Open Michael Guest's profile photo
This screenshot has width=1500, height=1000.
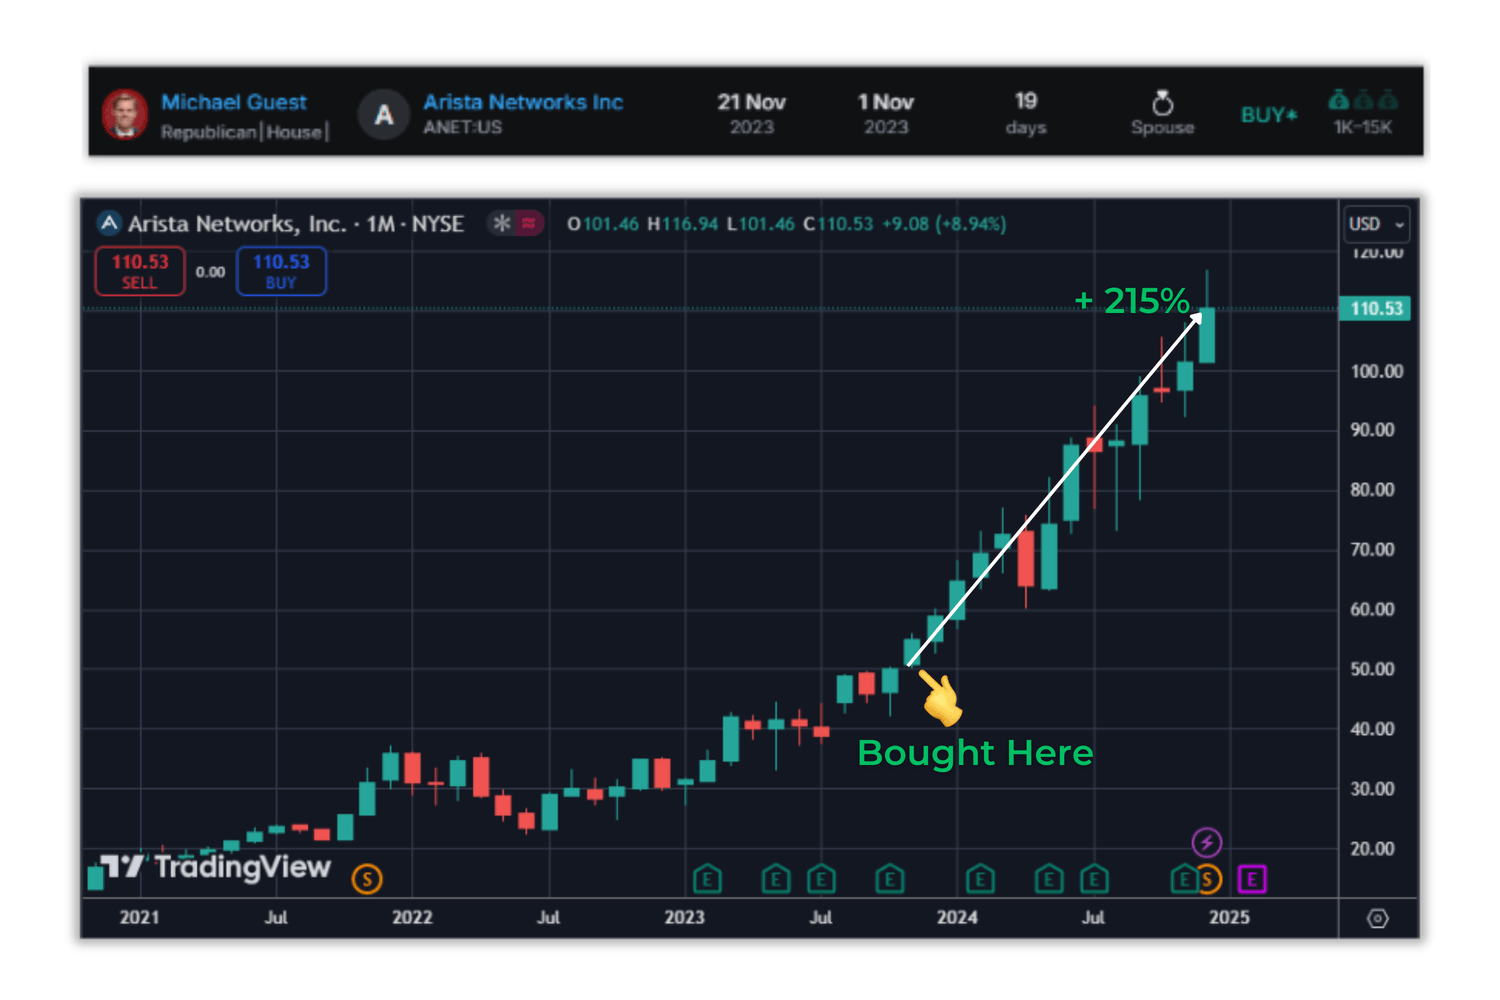tap(125, 114)
